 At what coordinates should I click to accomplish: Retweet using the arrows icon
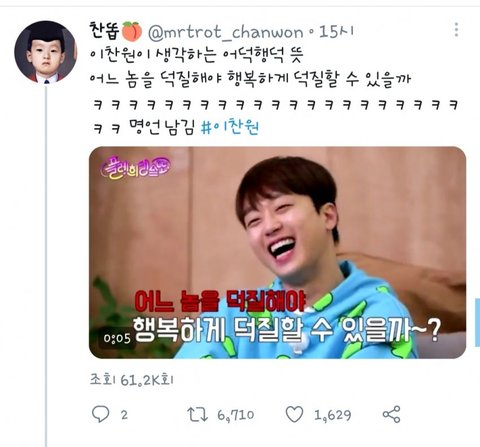click(197, 414)
